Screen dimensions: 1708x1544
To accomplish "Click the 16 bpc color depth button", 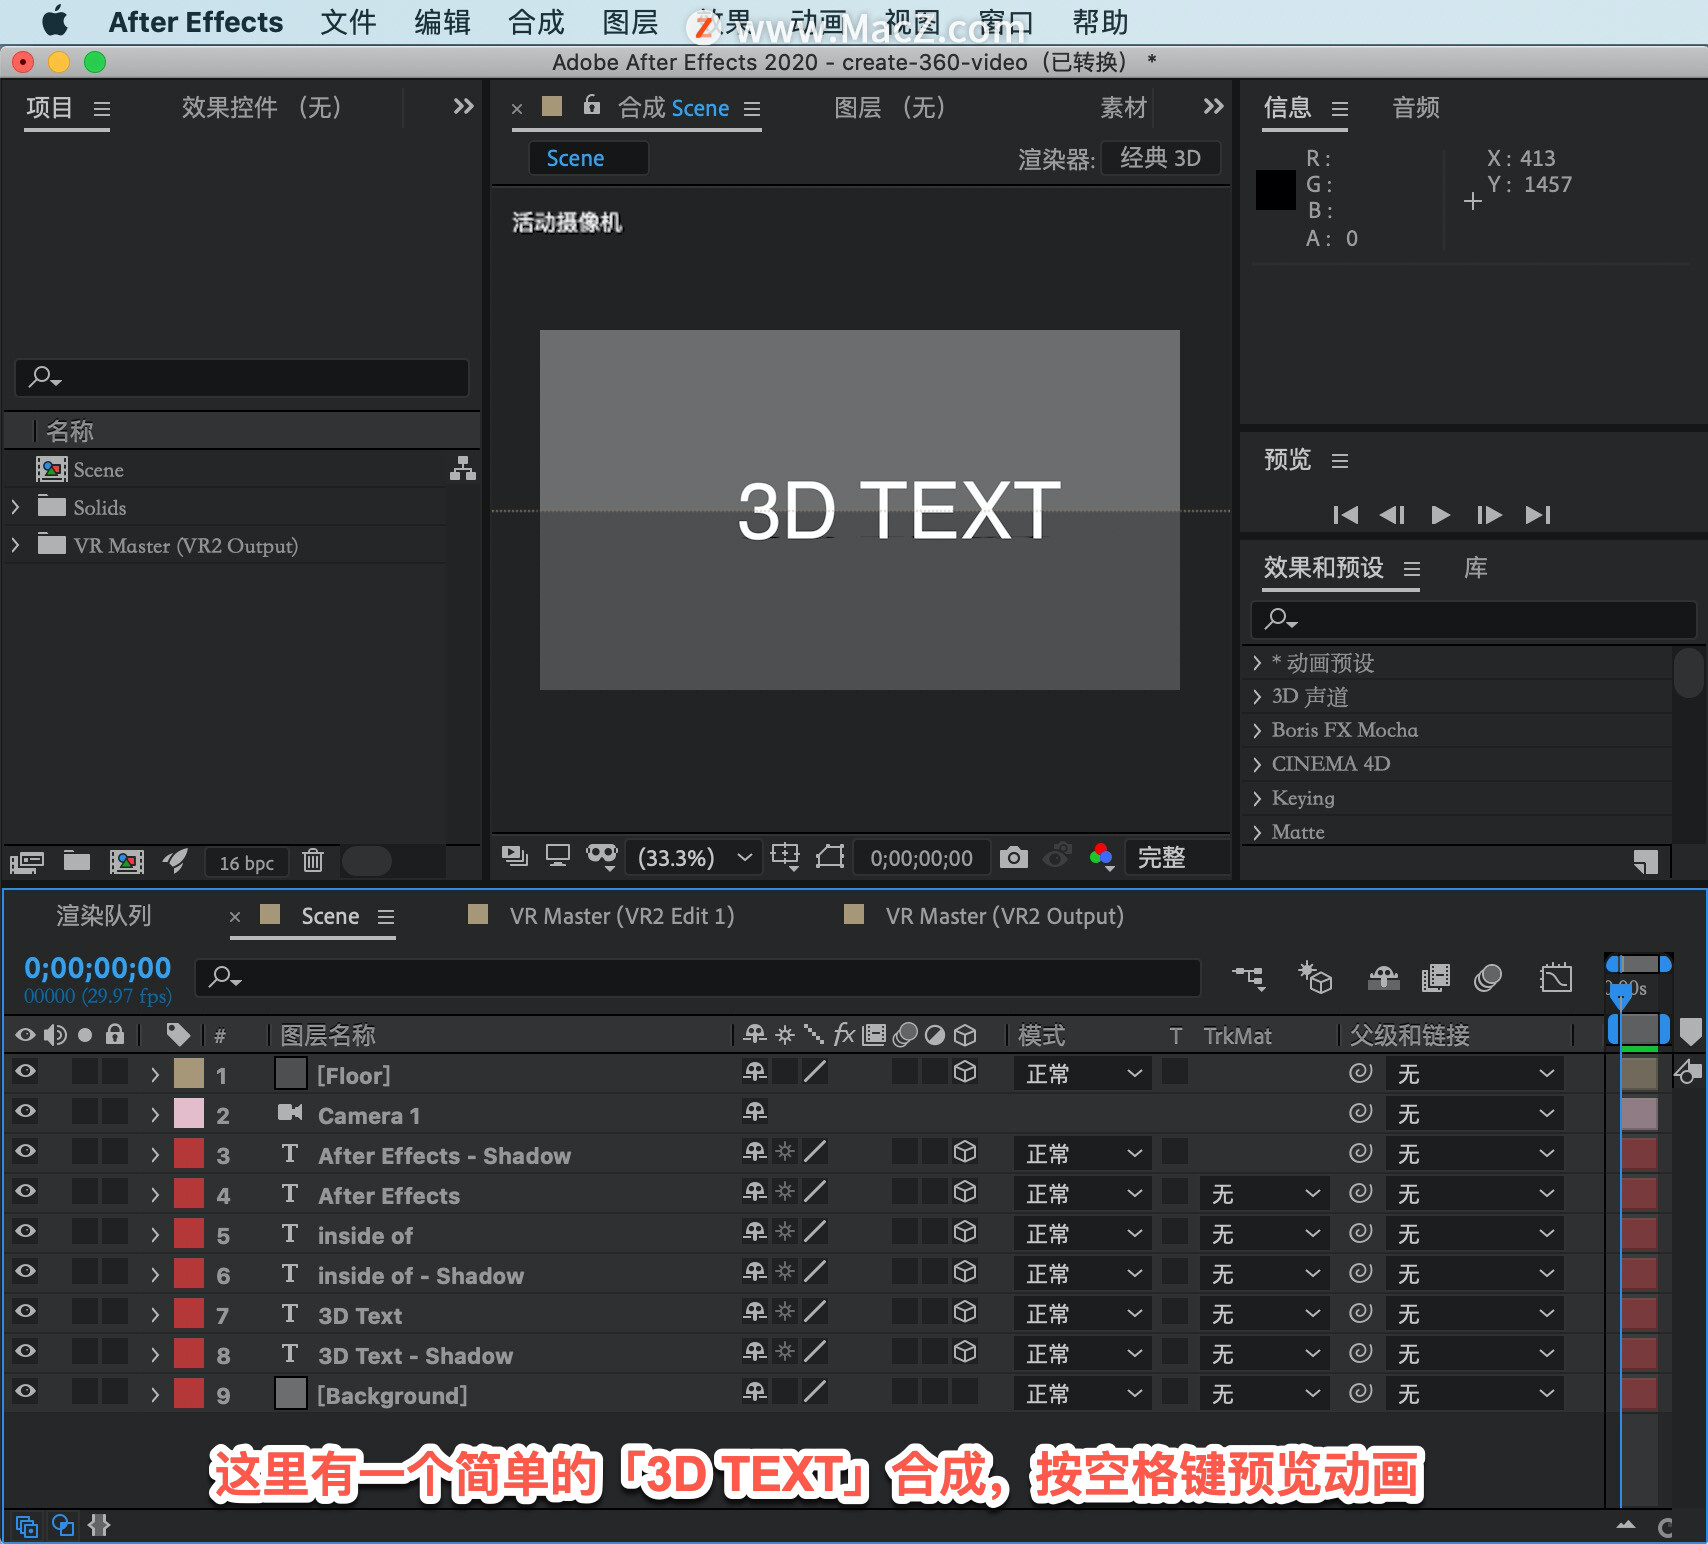I will pos(246,862).
